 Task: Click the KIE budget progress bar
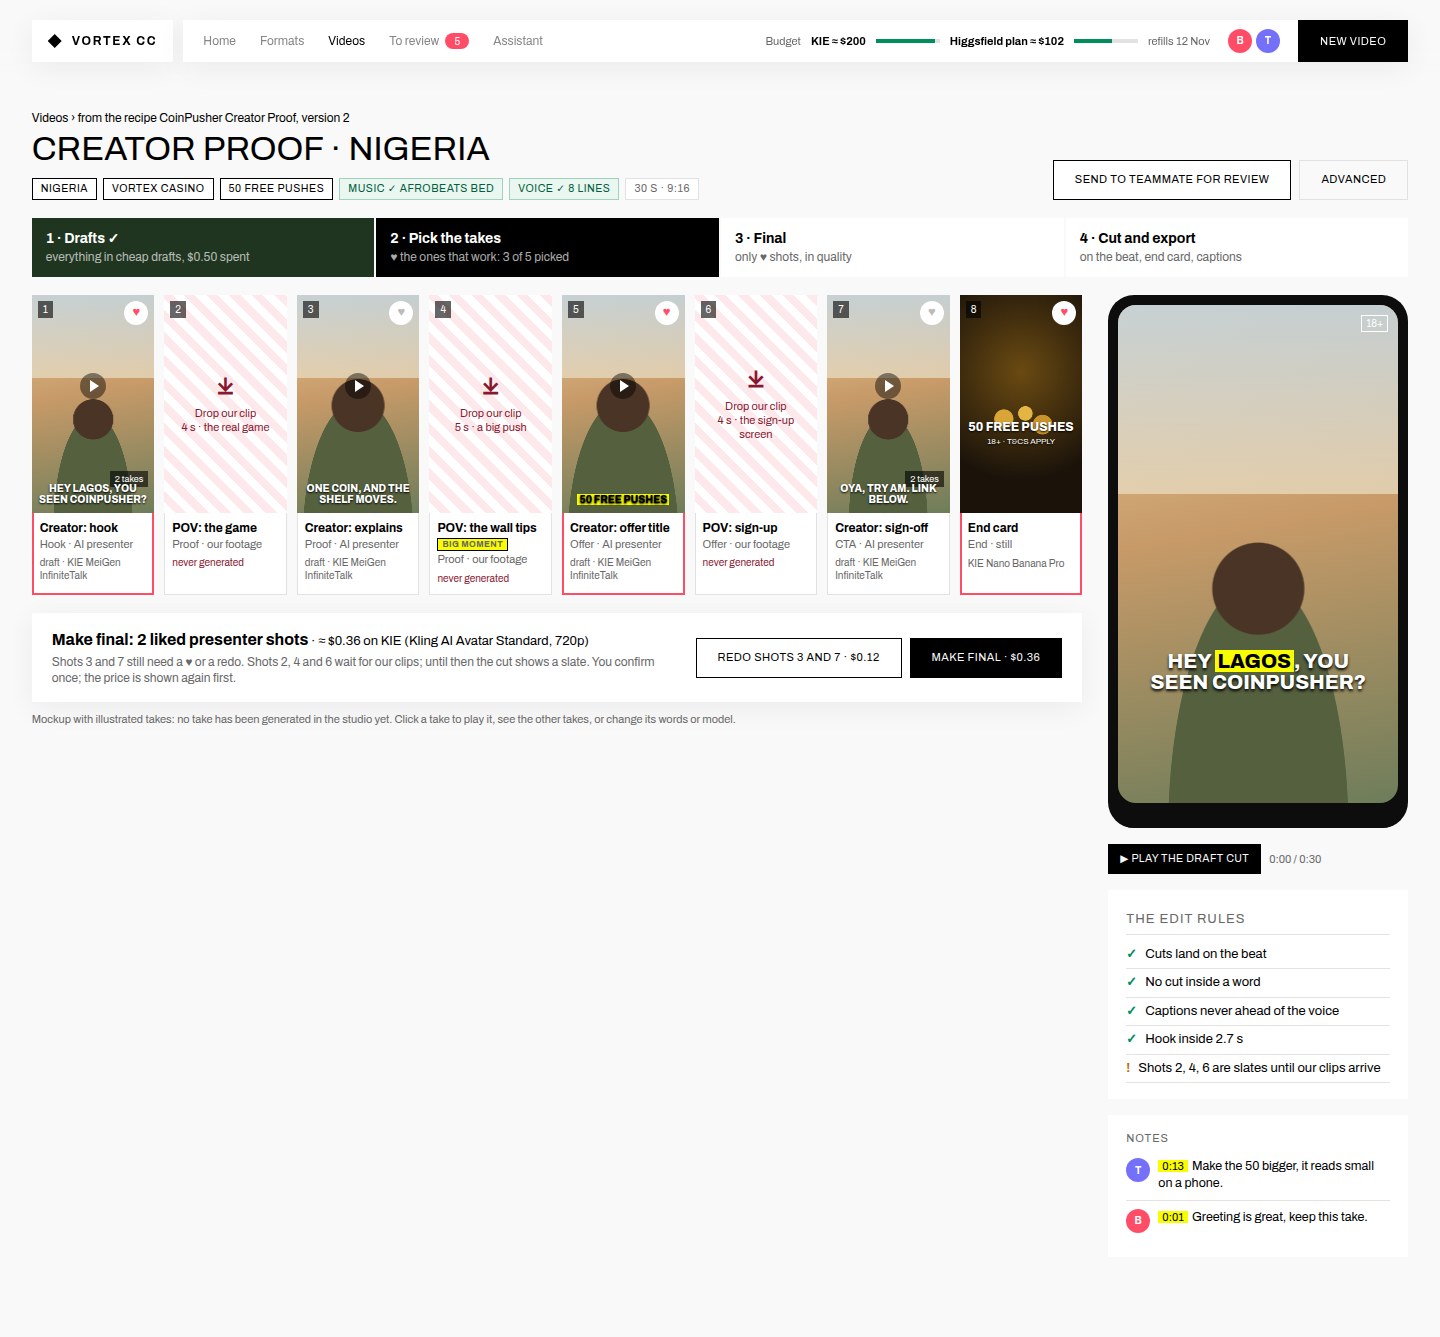pyautogui.click(x=908, y=41)
